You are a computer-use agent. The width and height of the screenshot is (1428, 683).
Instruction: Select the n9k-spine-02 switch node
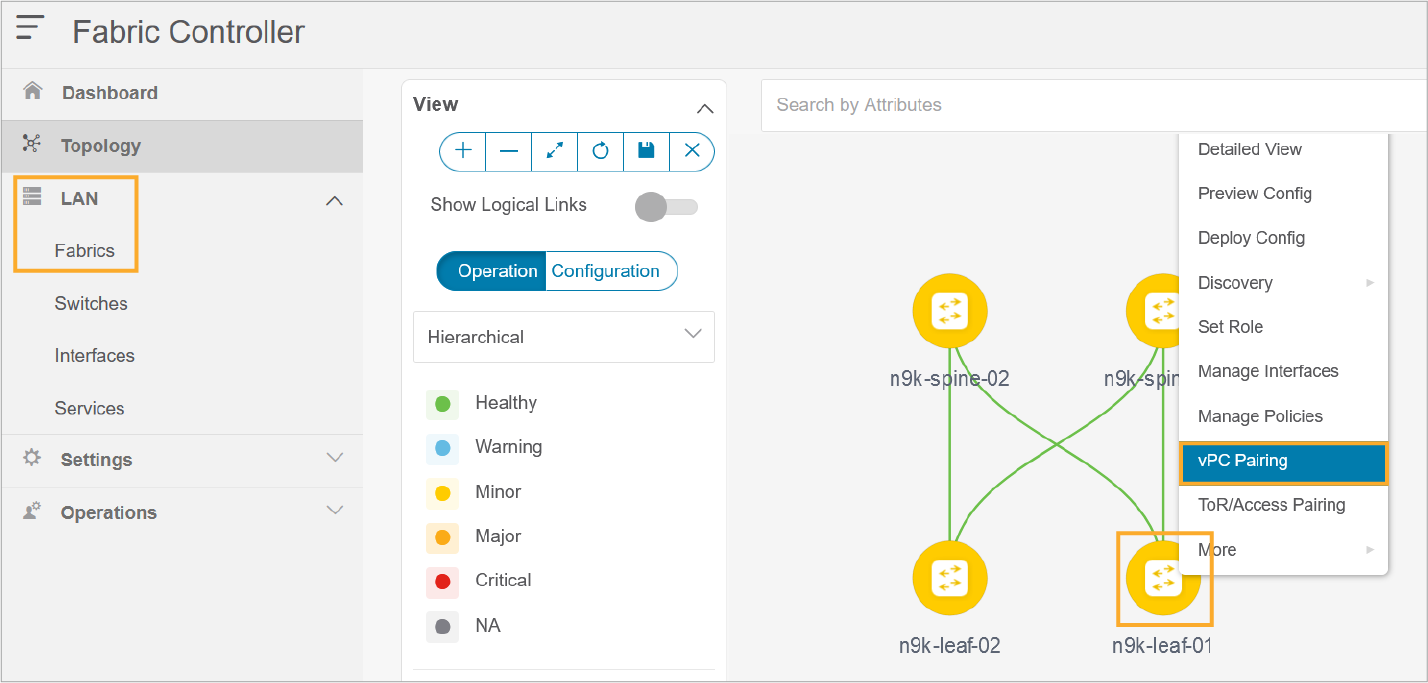(x=950, y=311)
